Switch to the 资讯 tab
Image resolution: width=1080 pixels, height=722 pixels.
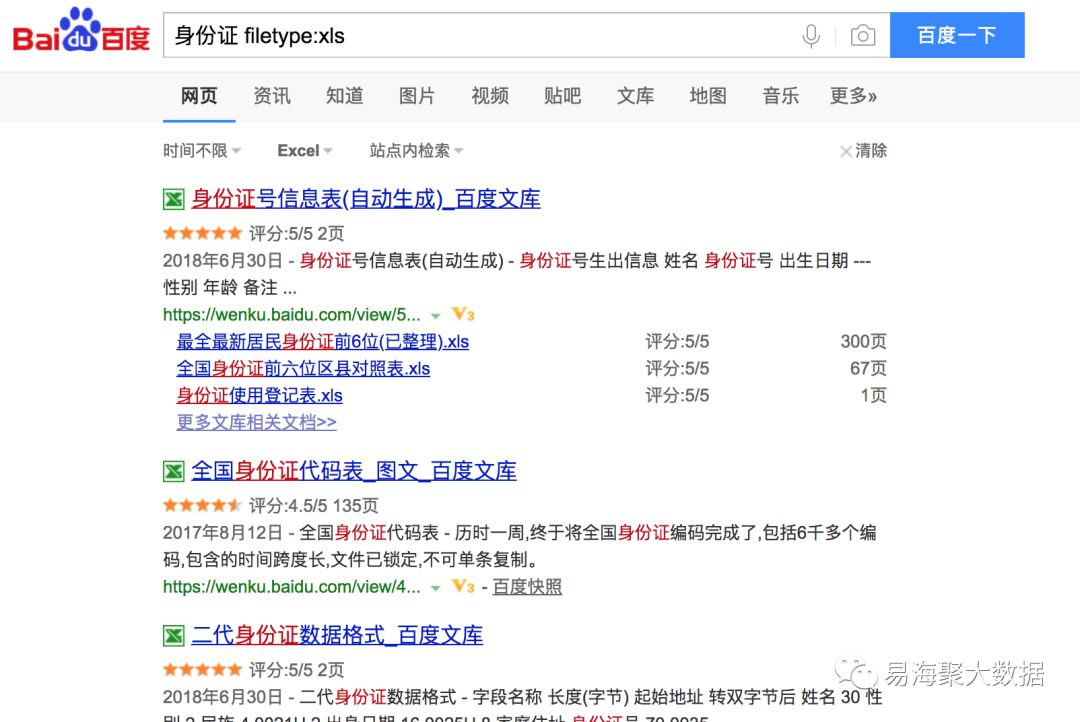point(272,96)
